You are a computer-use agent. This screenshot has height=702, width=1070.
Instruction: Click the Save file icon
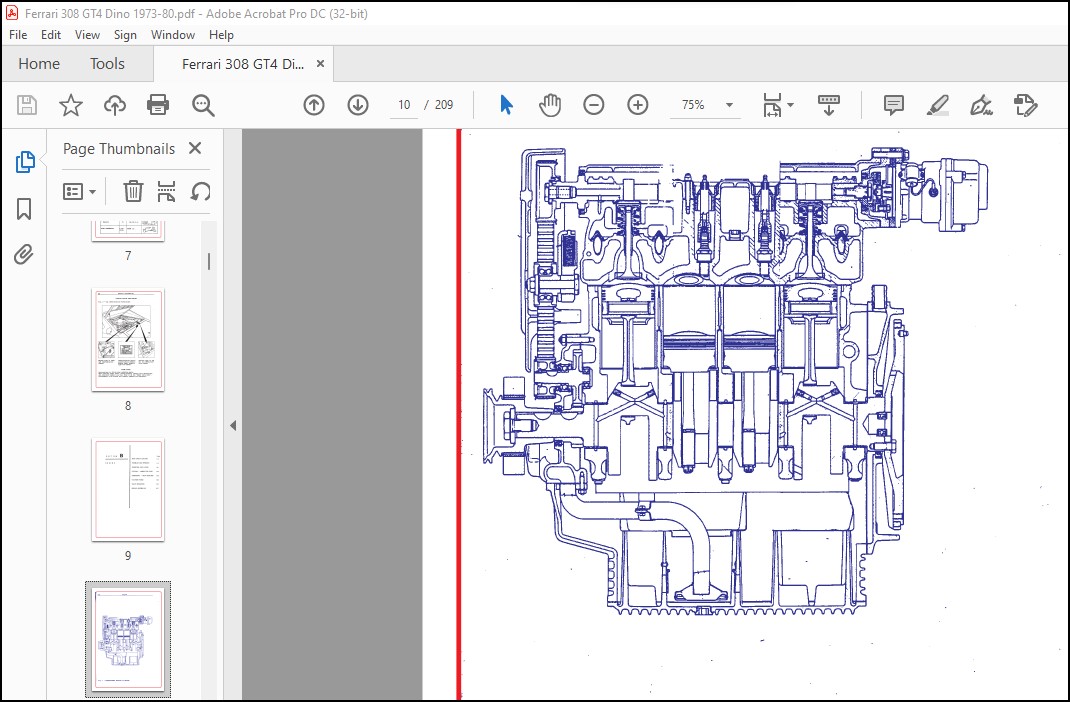[x=27, y=105]
